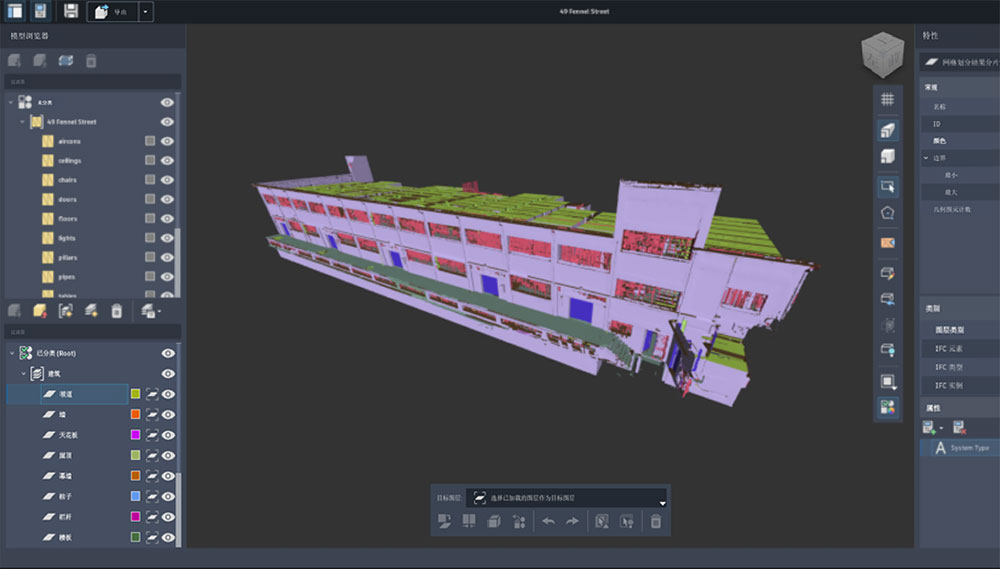
Task: Open the export button dropdown arrow
Action: tap(146, 11)
